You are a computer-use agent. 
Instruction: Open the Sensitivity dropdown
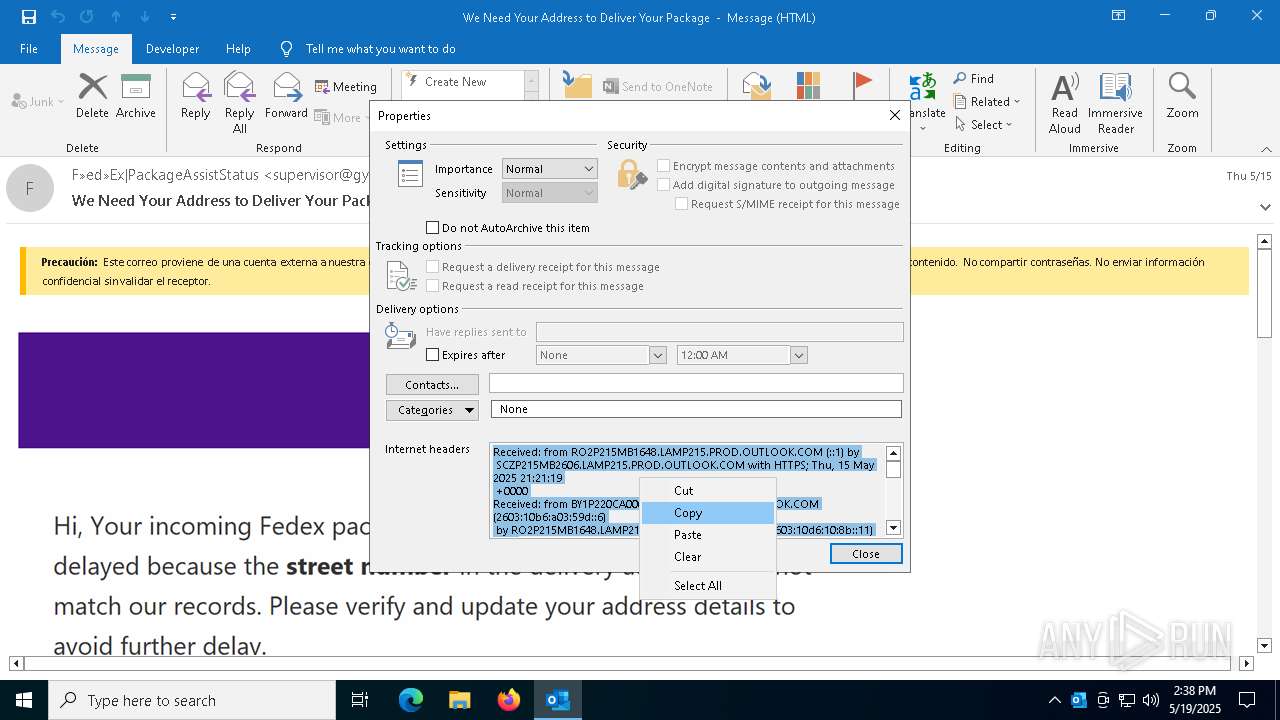point(550,193)
